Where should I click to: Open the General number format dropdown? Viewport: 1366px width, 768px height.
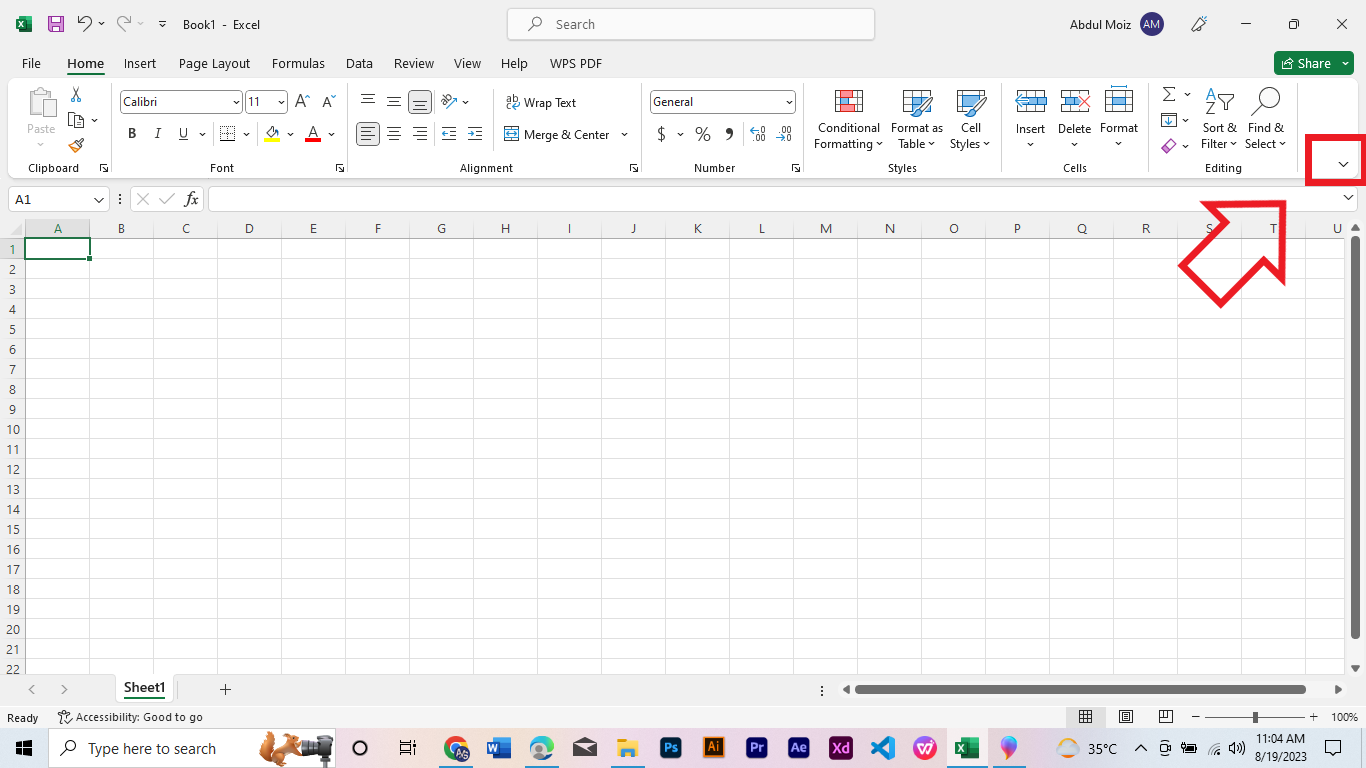789,102
